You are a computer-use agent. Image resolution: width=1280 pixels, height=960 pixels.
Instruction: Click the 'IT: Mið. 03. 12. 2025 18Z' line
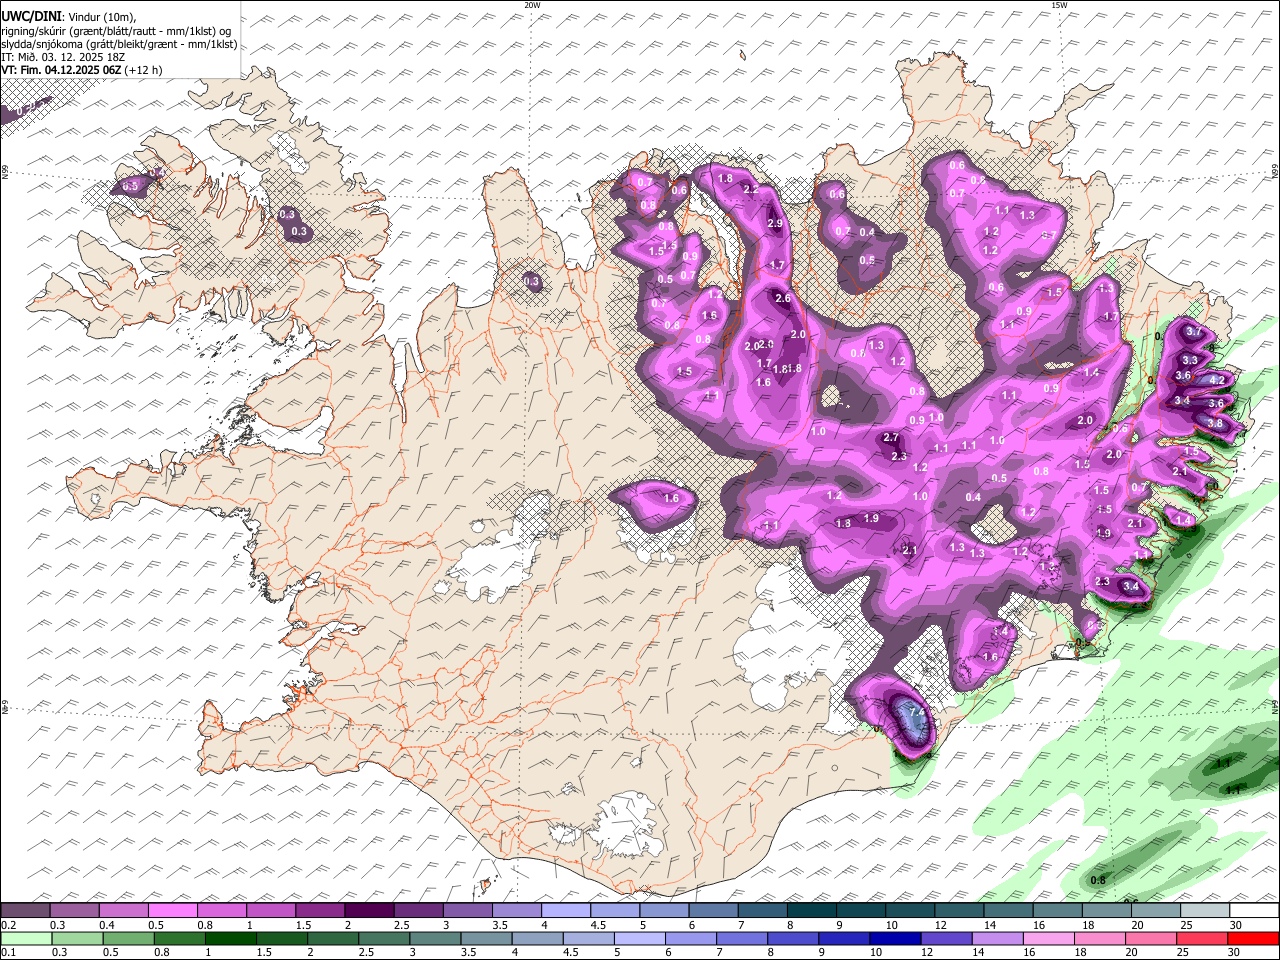(x=63, y=57)
